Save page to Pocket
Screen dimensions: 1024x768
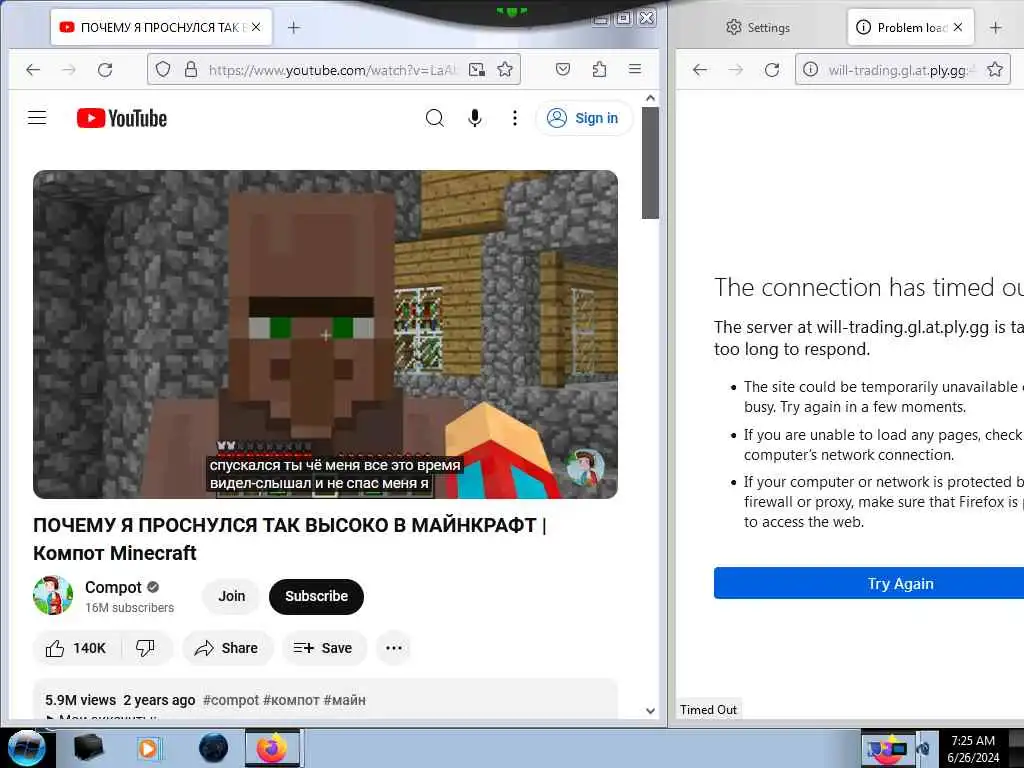[563, 69]
